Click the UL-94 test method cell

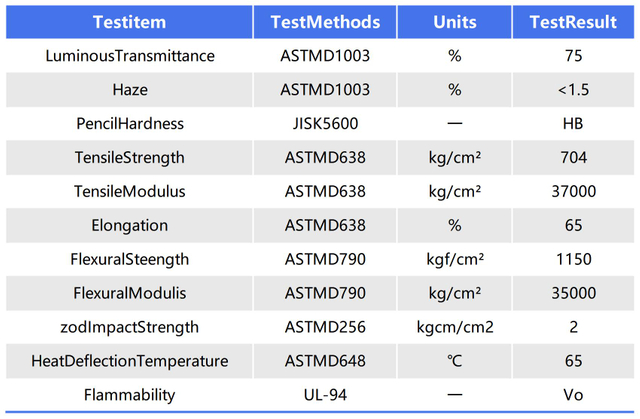pyautogui.click(x=325, y=395)
